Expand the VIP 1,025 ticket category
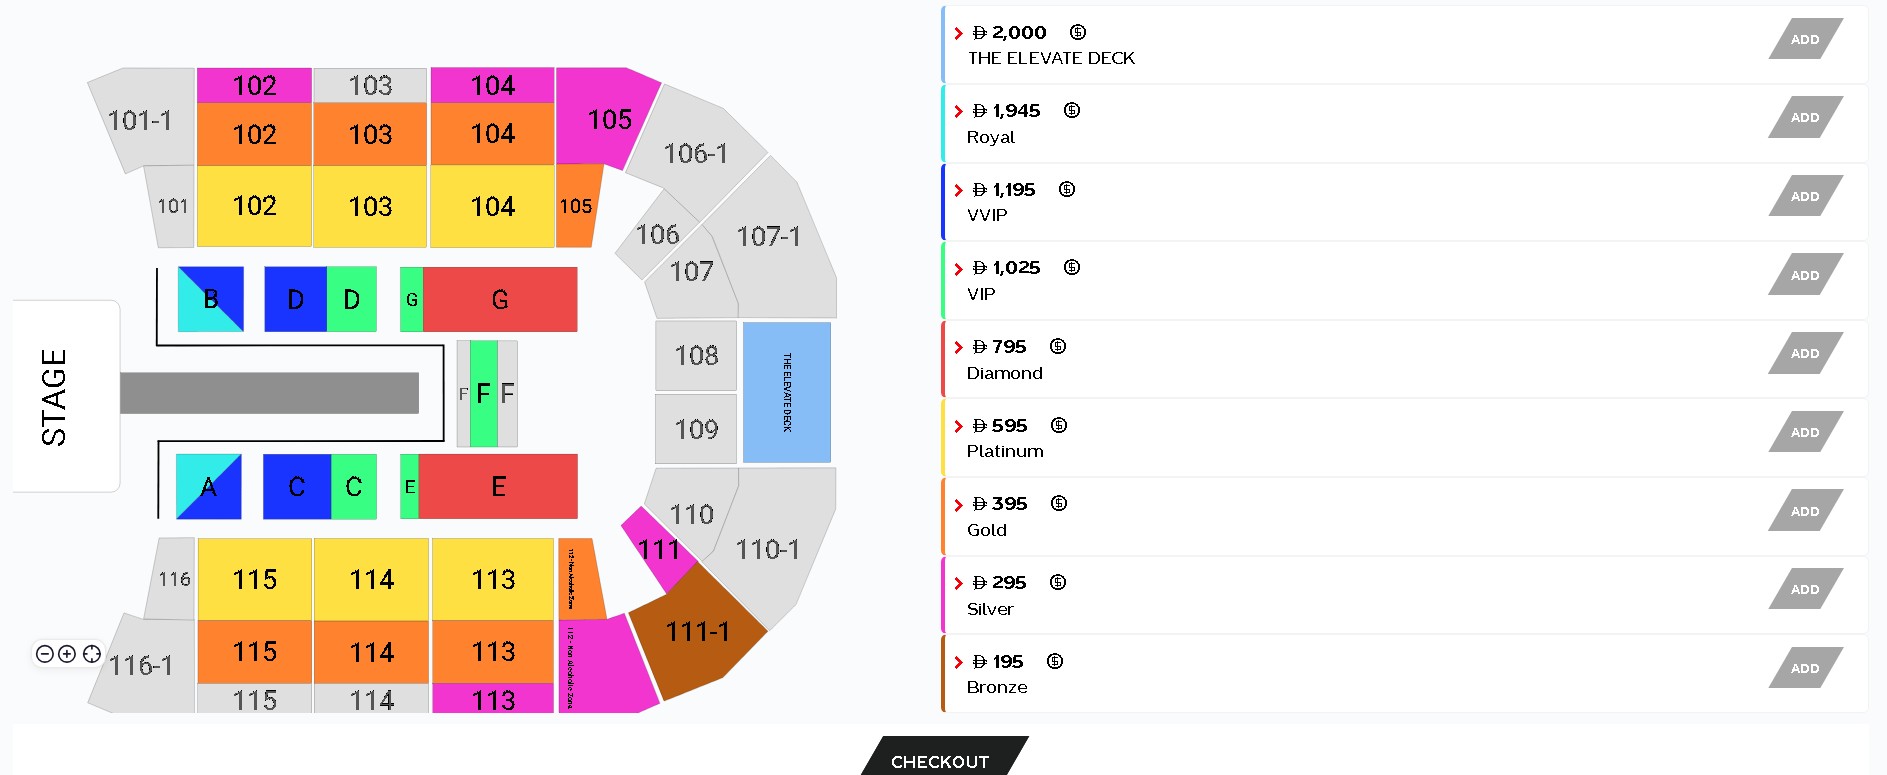This screenshot has width=1887, height=775. [x=959, y=269]
